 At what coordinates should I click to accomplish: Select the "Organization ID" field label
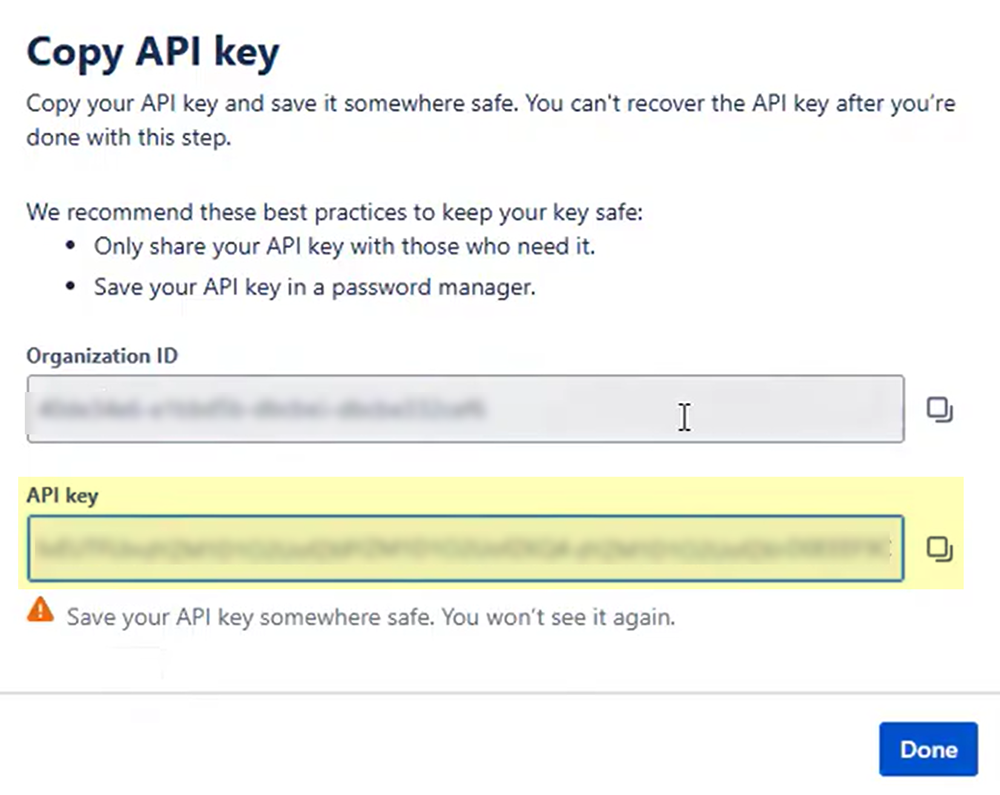(102, 356)
